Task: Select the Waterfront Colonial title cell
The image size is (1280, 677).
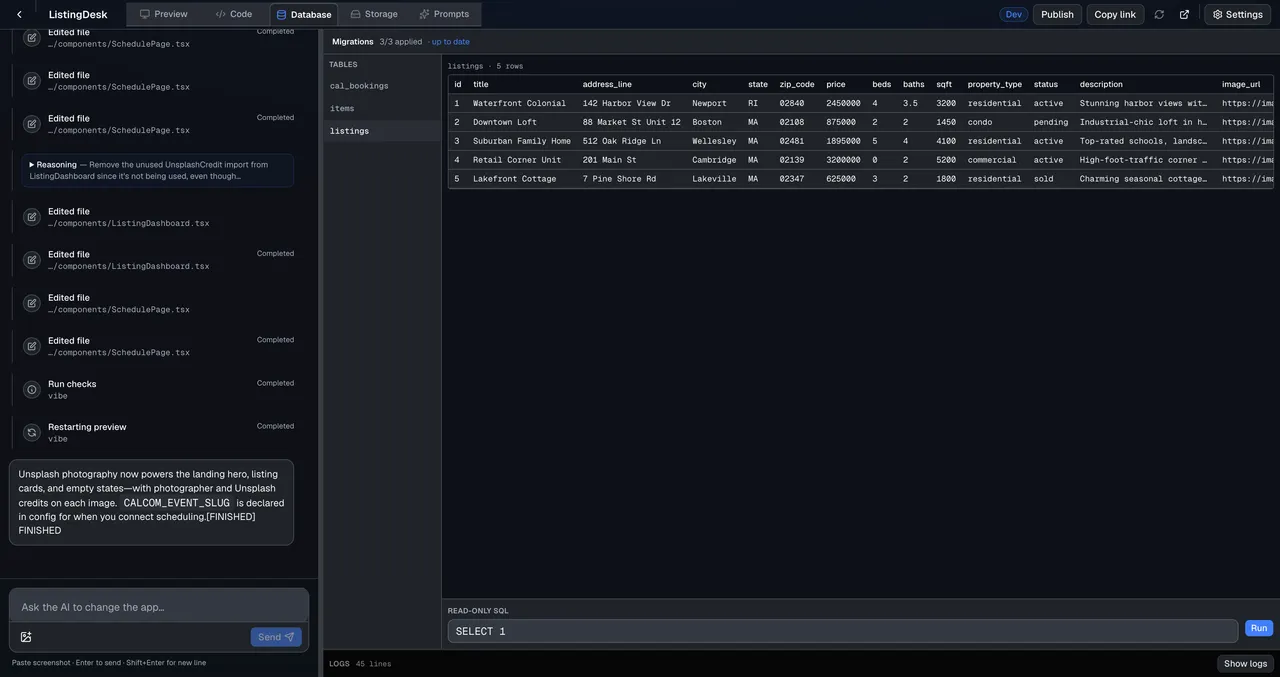Action: tap(519, 103)
